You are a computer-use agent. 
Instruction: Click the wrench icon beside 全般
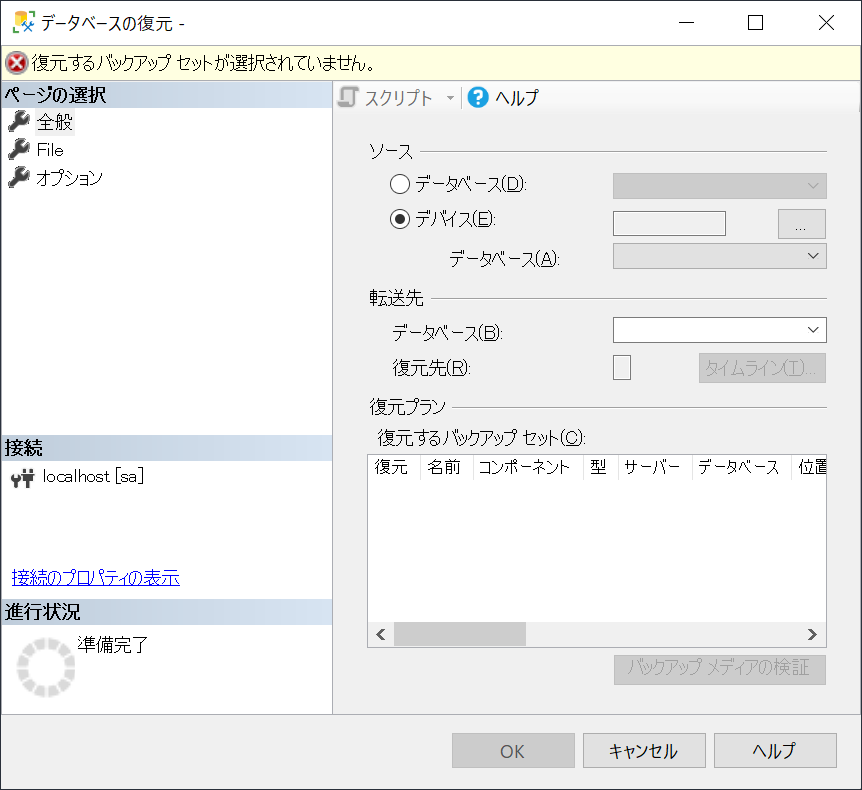click(x=19, y=121)
